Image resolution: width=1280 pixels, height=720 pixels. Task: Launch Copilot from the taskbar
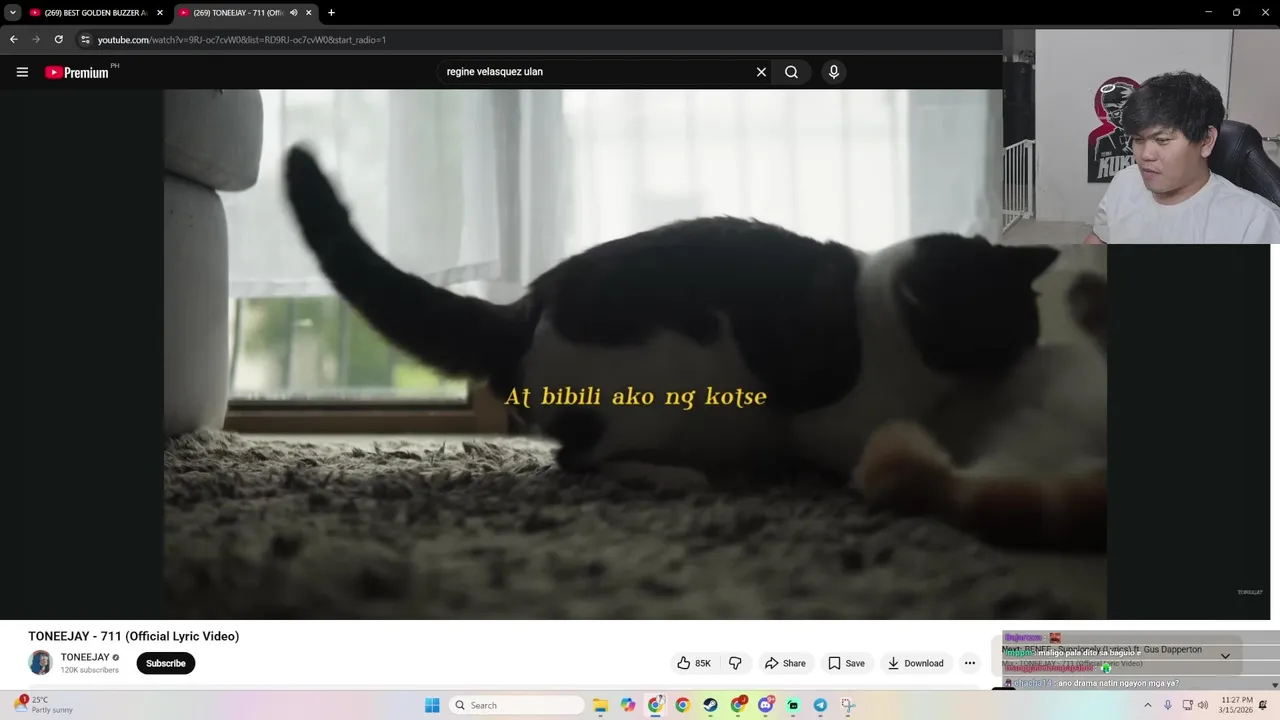628,705
